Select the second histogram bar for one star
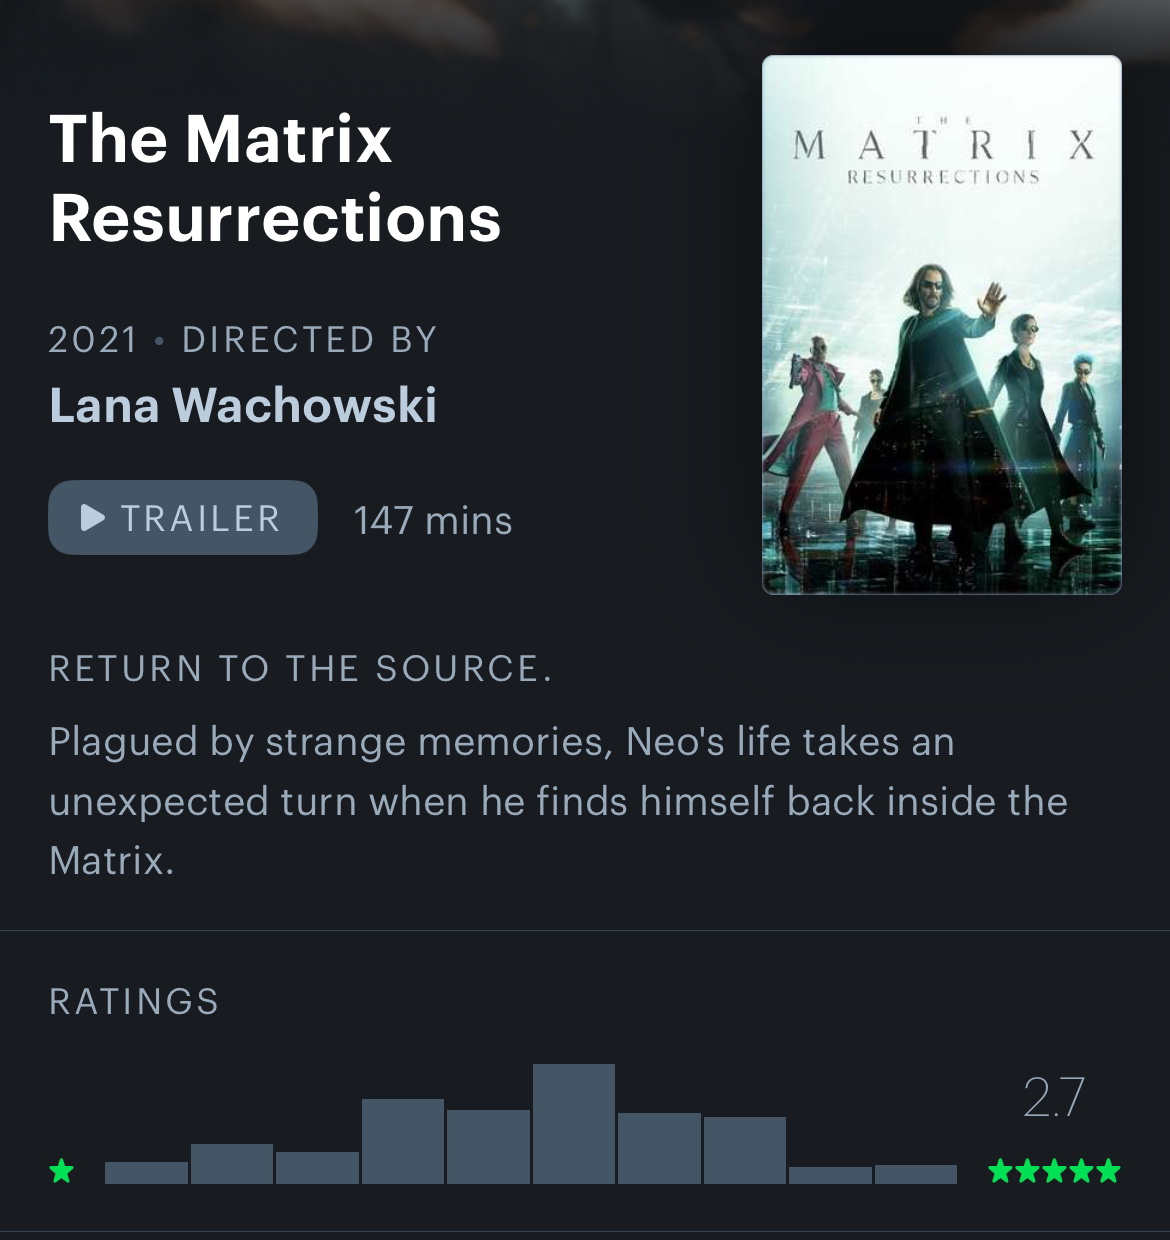 click(x=232, y=1164)
